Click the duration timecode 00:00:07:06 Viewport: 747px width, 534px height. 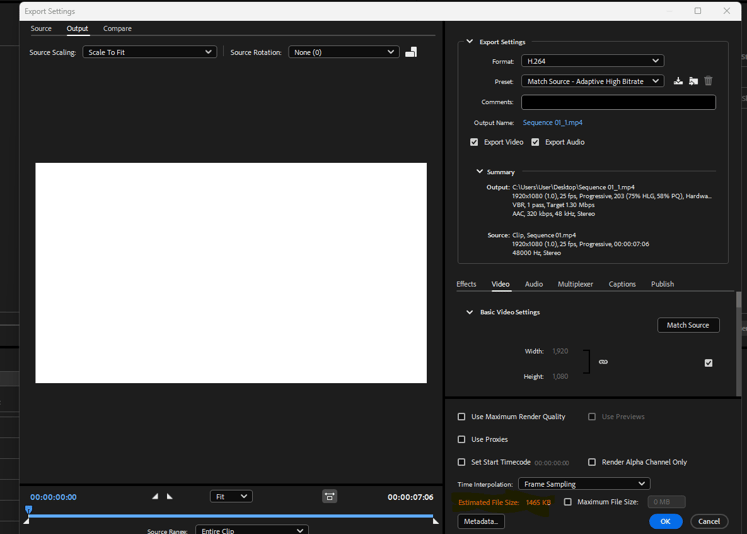(x=410, y=497)
